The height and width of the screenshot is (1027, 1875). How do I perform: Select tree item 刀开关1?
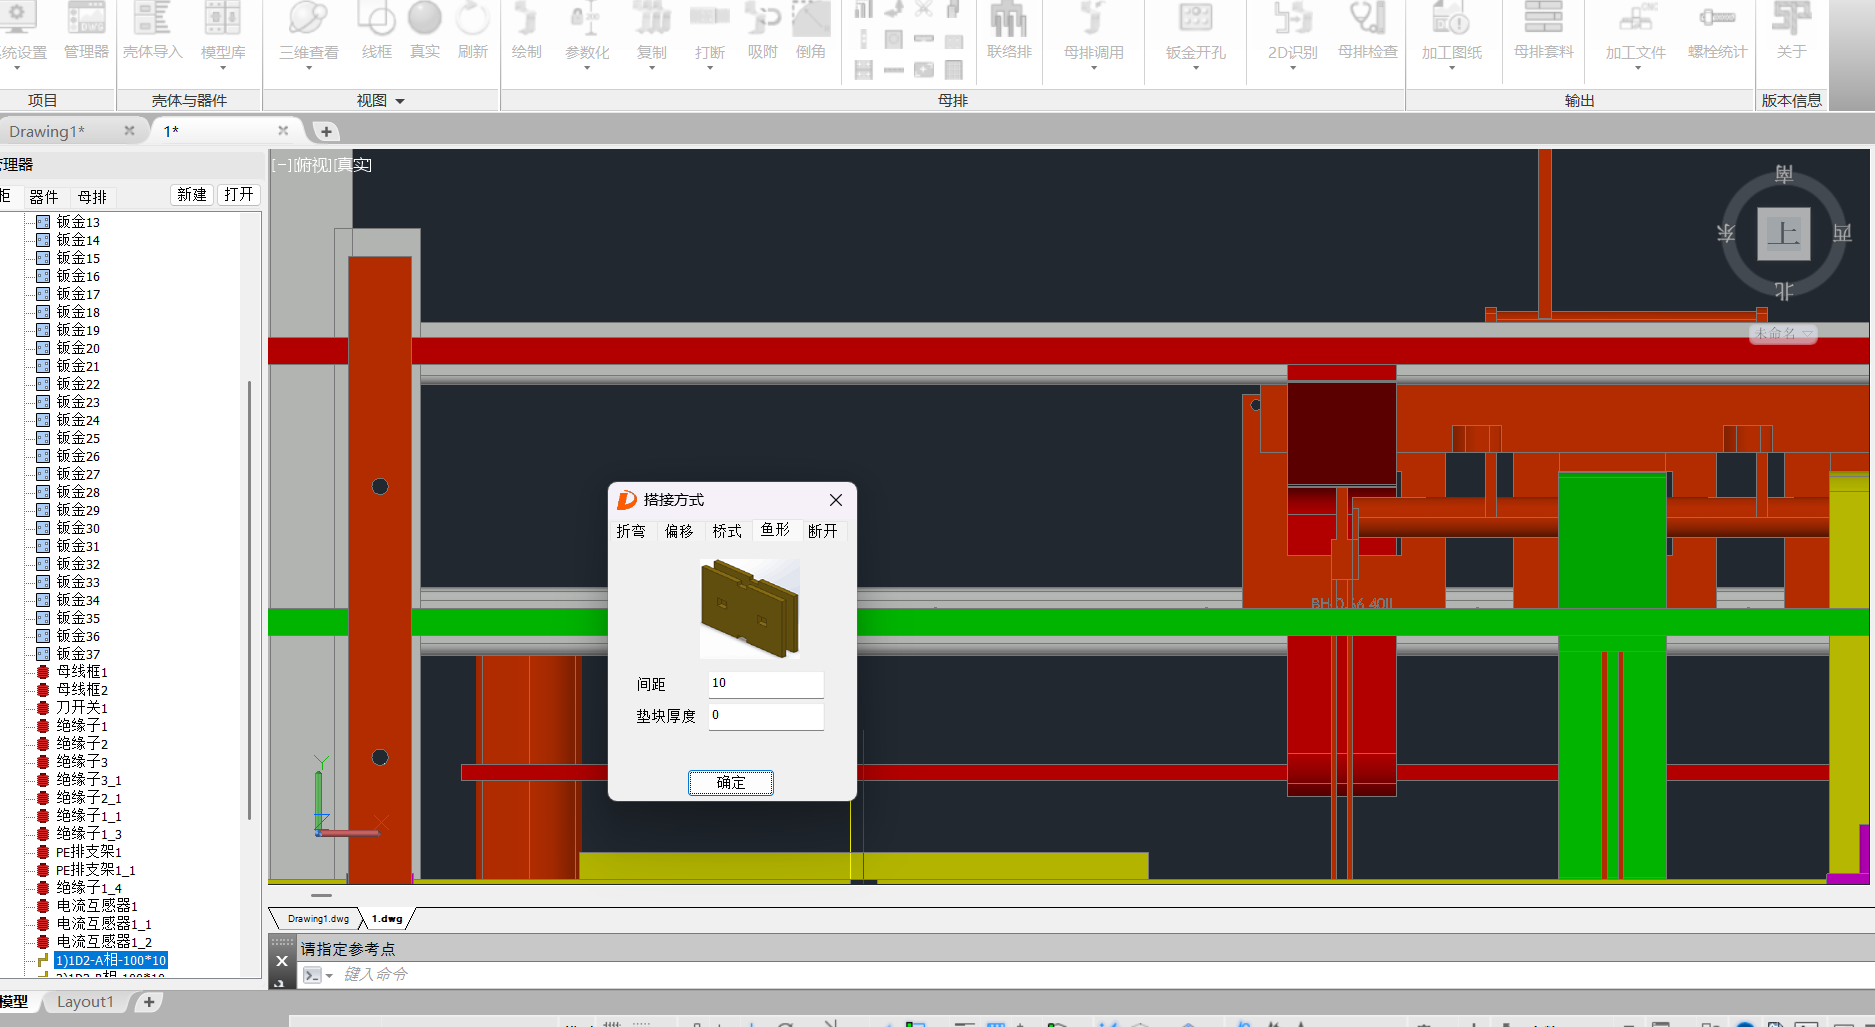(x=82, y=708)
